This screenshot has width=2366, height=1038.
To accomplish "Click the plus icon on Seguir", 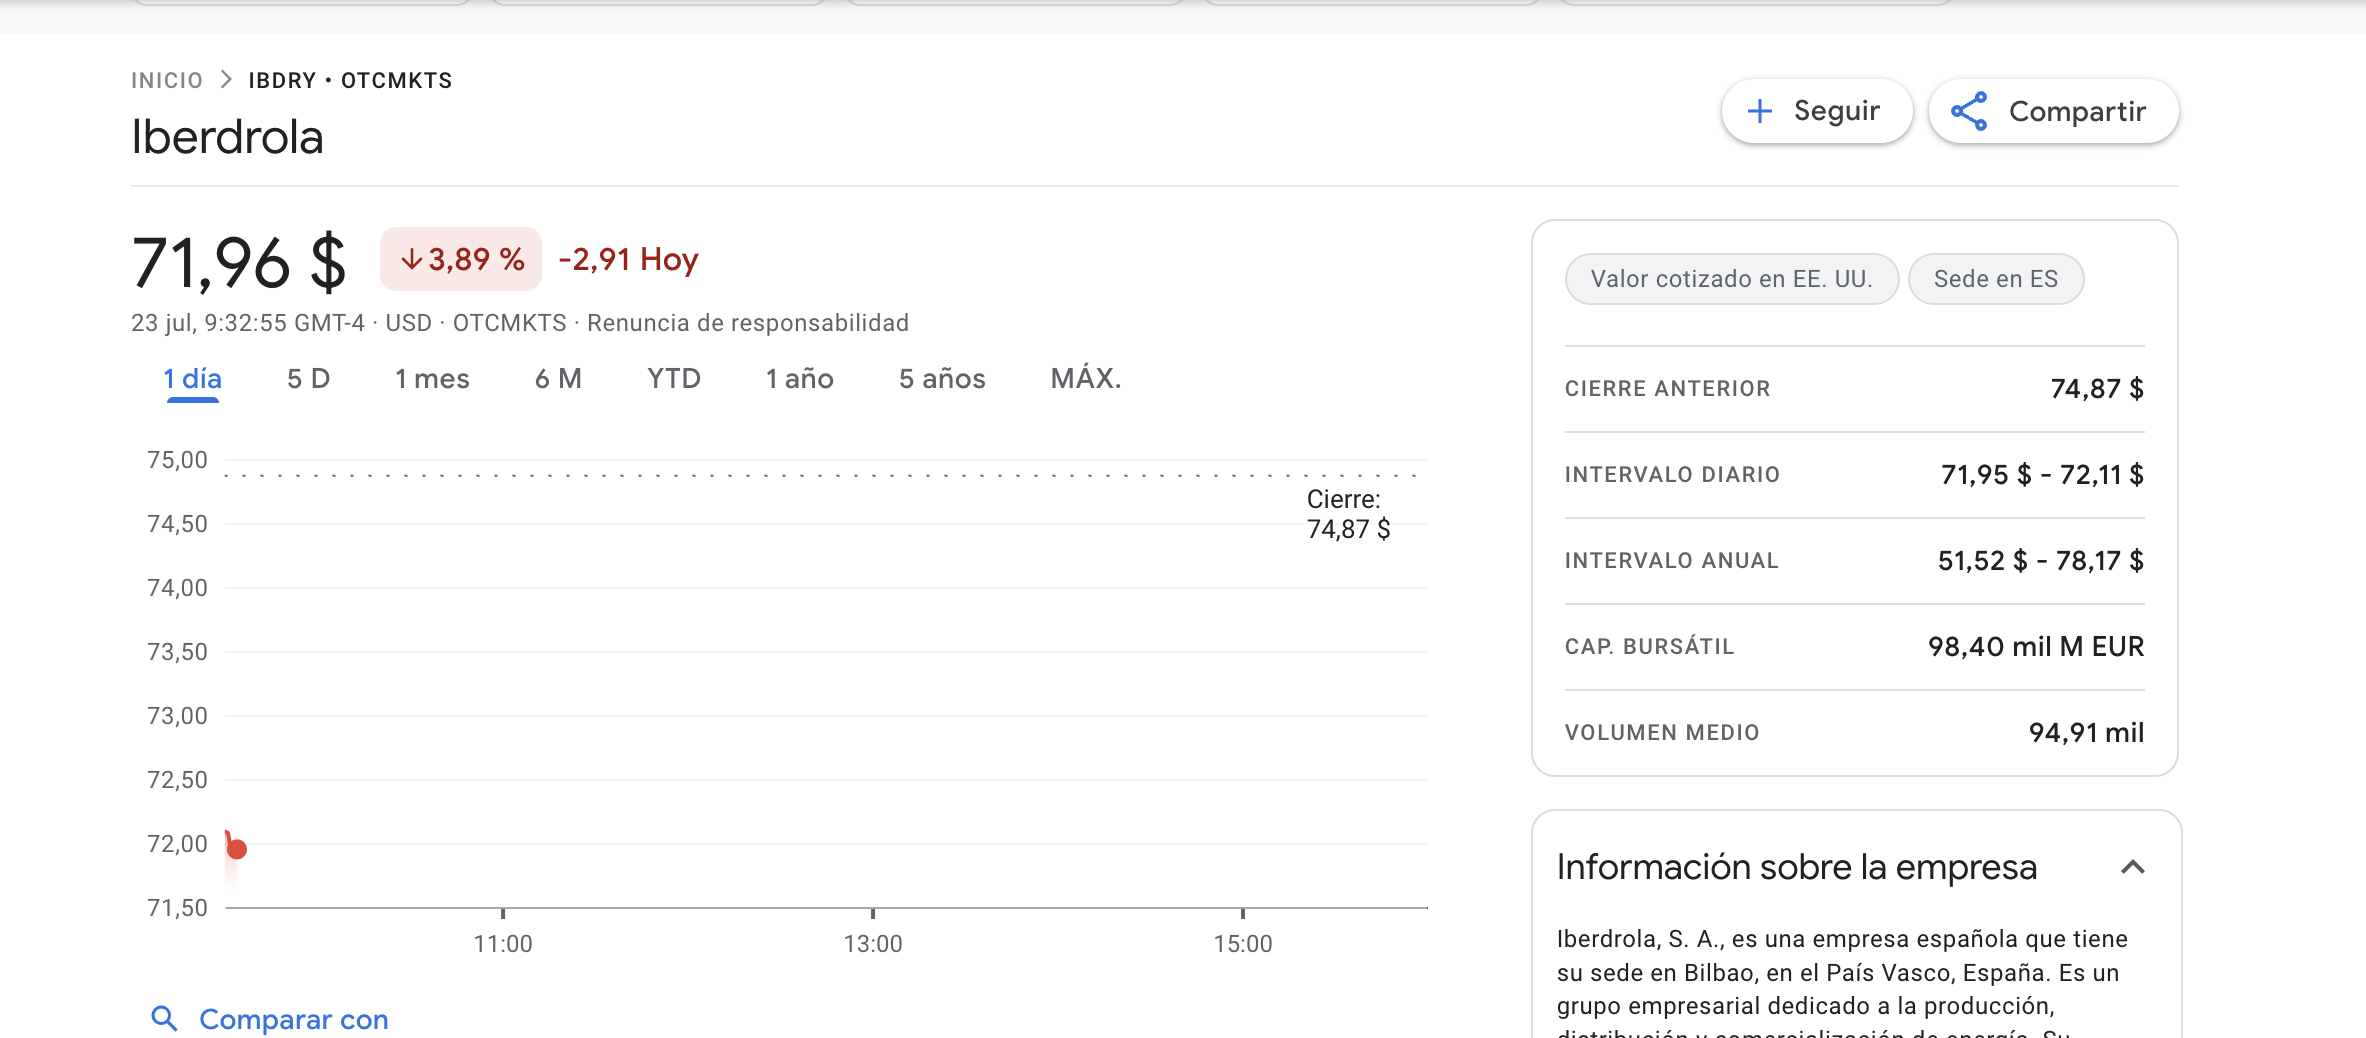I will coord(1760,111).
